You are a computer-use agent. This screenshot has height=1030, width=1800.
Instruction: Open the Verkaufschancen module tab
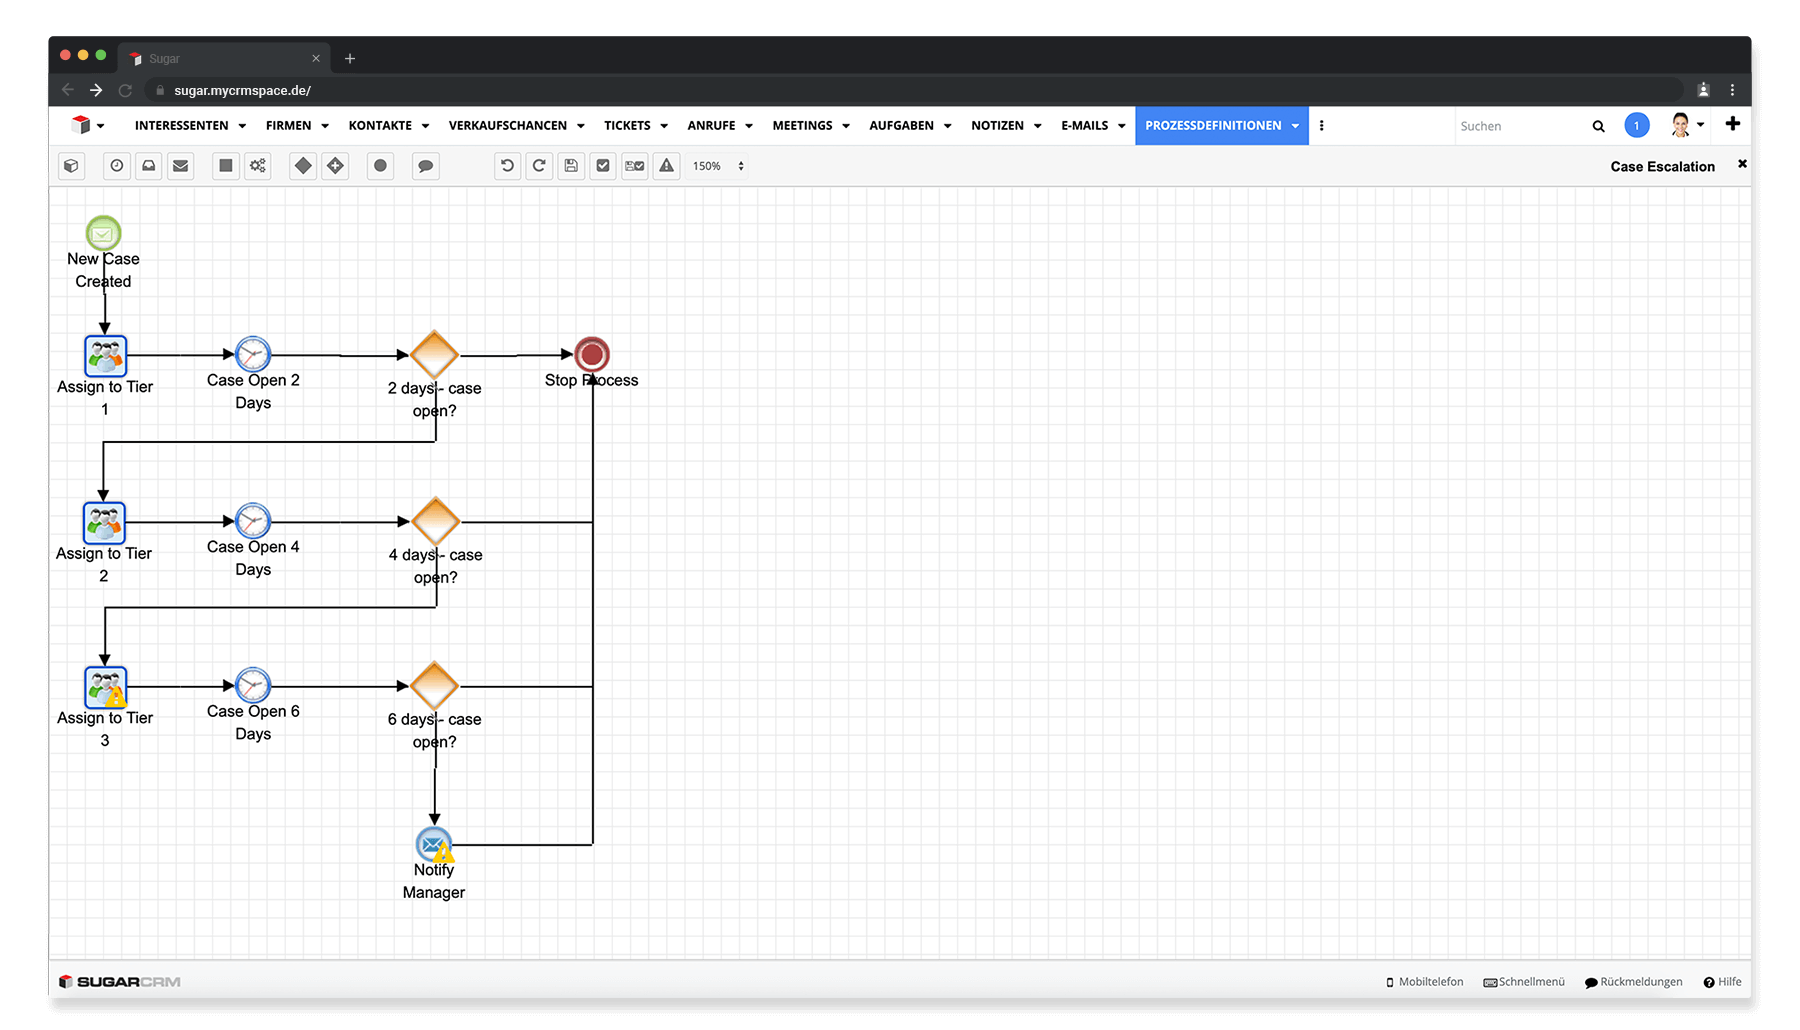point(507,126)
